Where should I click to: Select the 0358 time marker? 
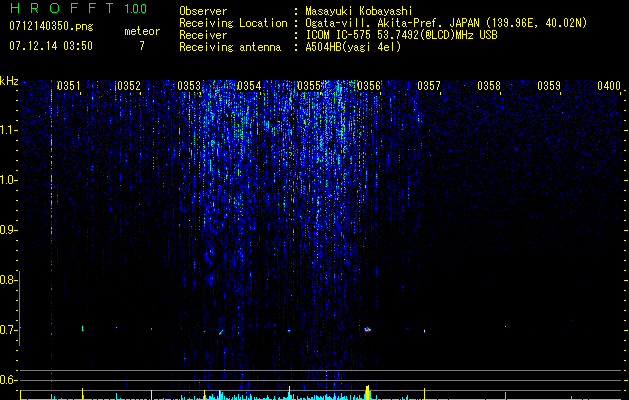point(489,86)
